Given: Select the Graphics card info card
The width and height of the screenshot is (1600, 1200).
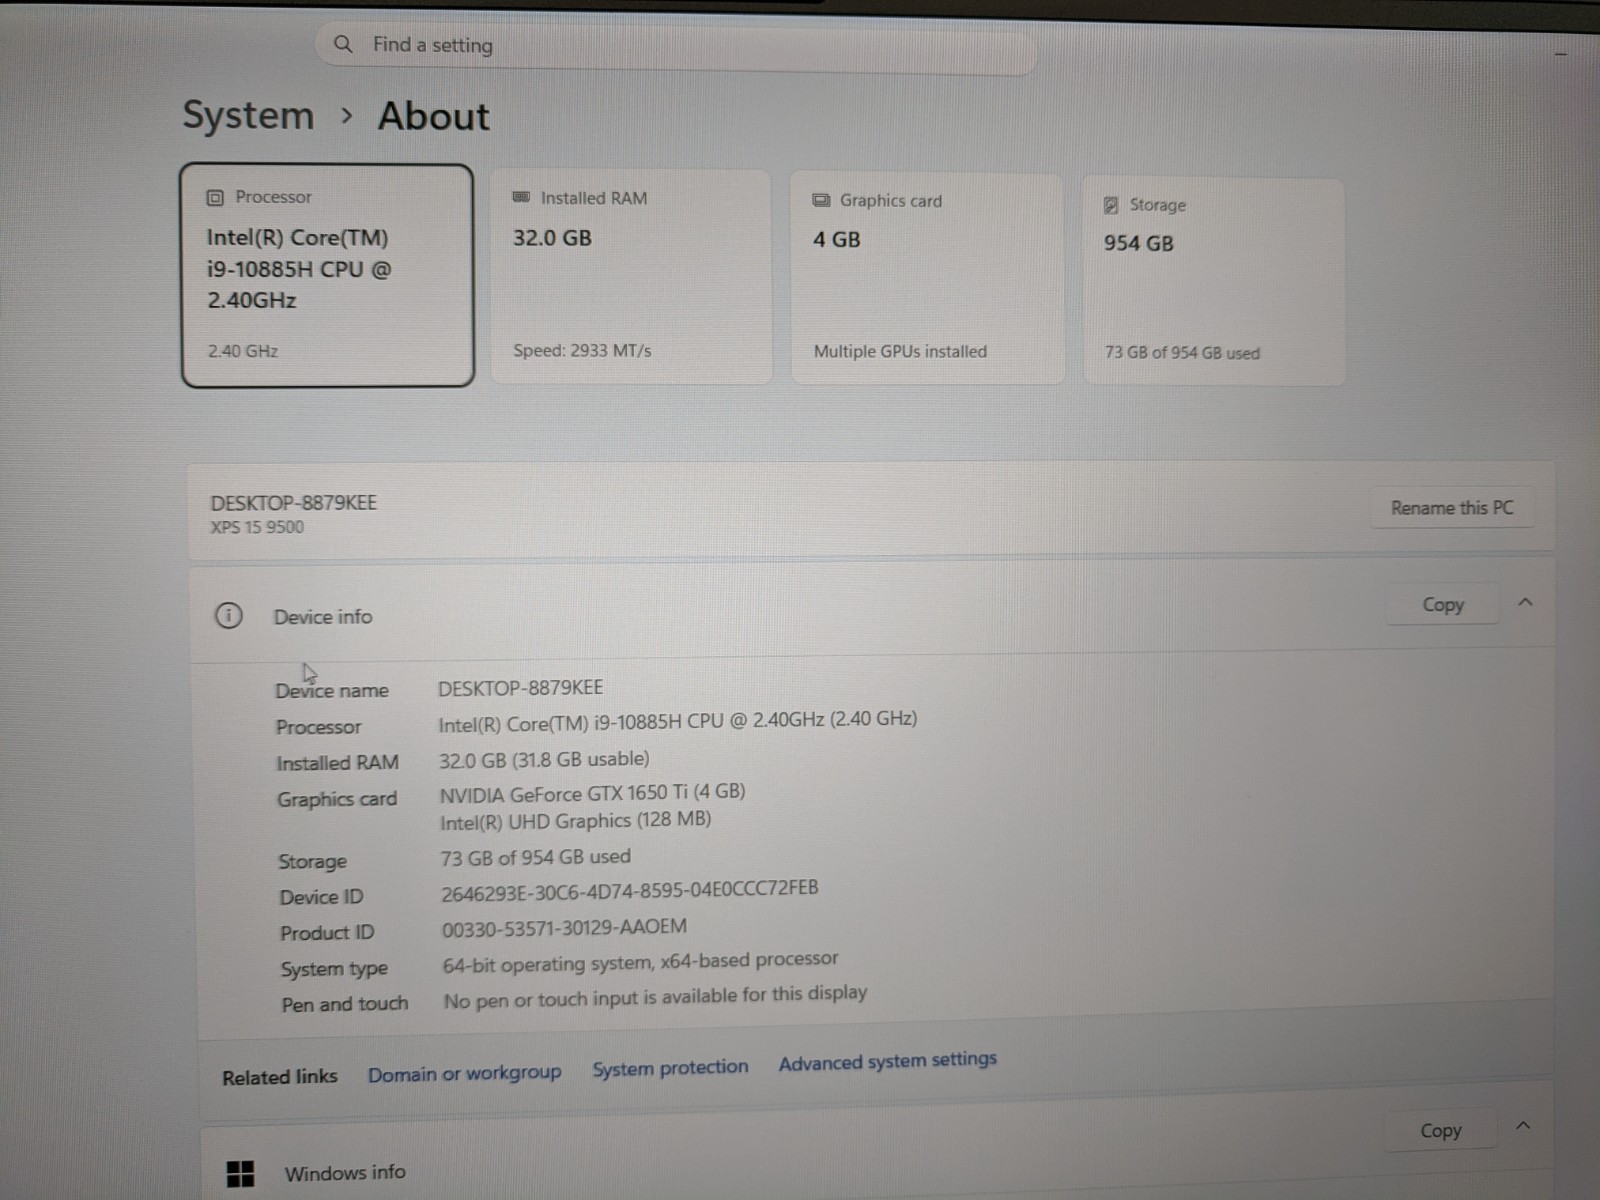Looking at the screenshot, I should (x=927, y=279).
